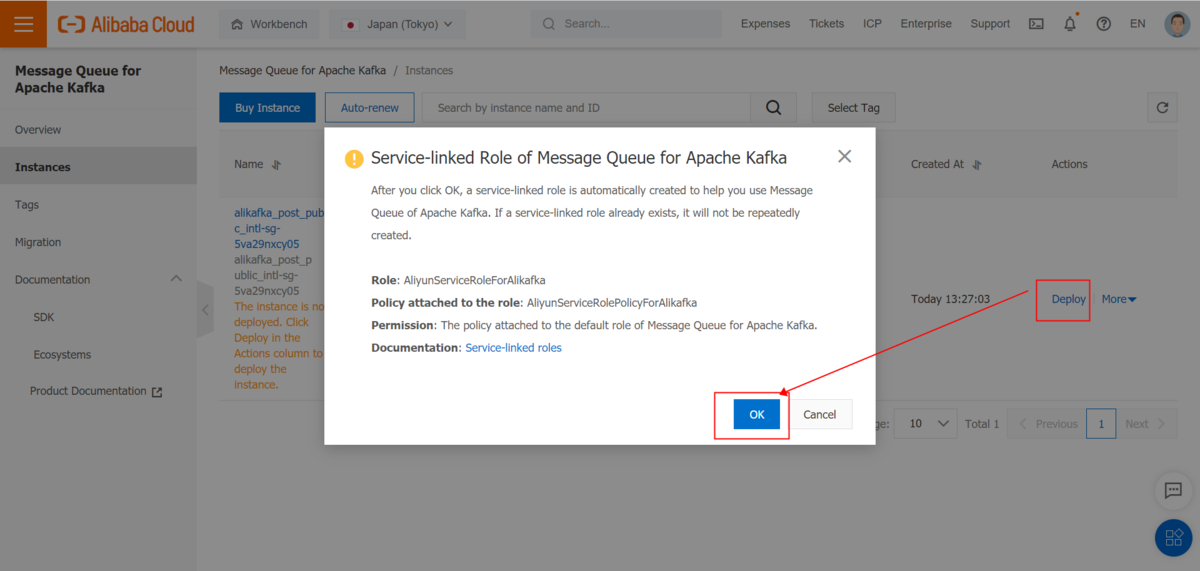Click Buy Instance button
The width and height of the screenshot is (1200, 571).
pyautogui.click(x=267, y=108)
